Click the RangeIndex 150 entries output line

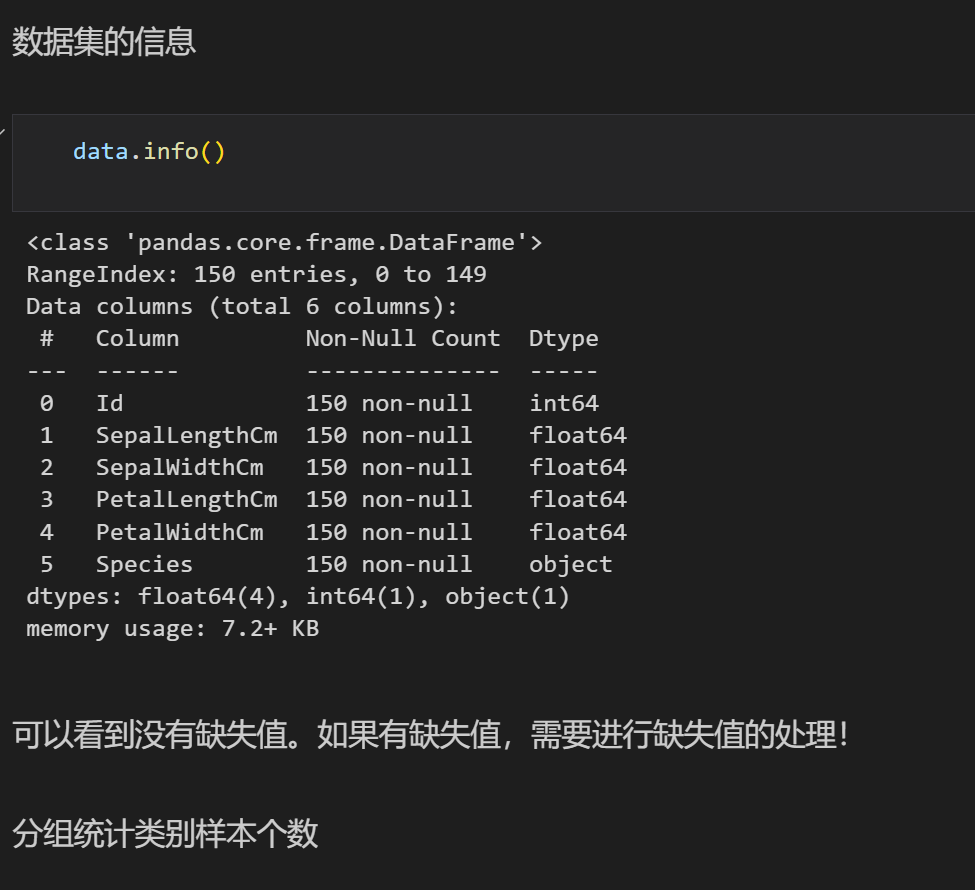point(256,274)
